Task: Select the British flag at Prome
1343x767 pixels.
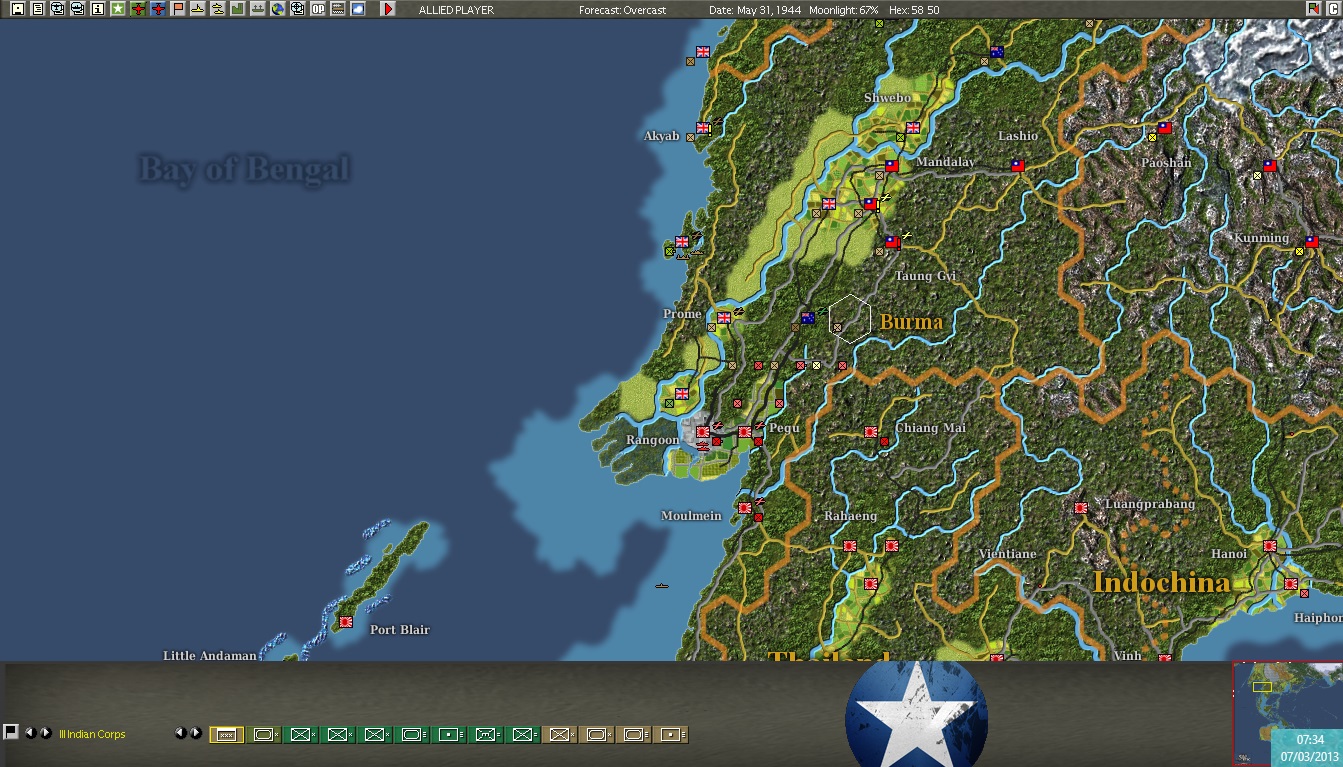Action: pyautogui.click(x=724, y=318)
